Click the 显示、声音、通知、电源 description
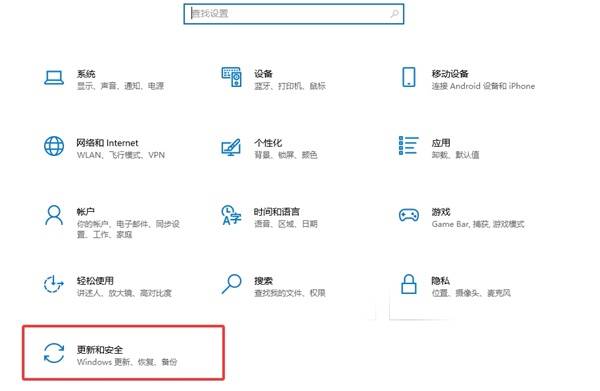600x391 pixels. coord(121,86)
